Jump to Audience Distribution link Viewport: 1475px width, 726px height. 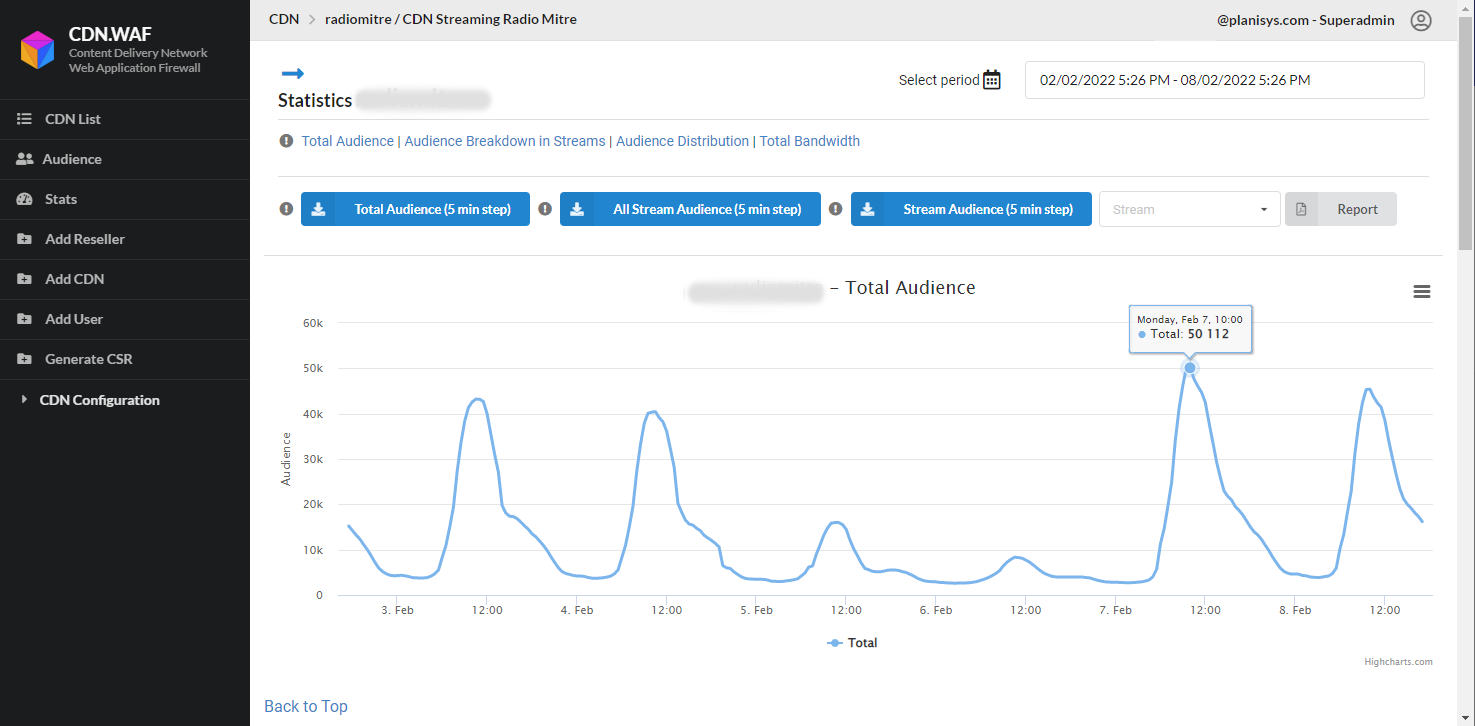pos(682,141)
